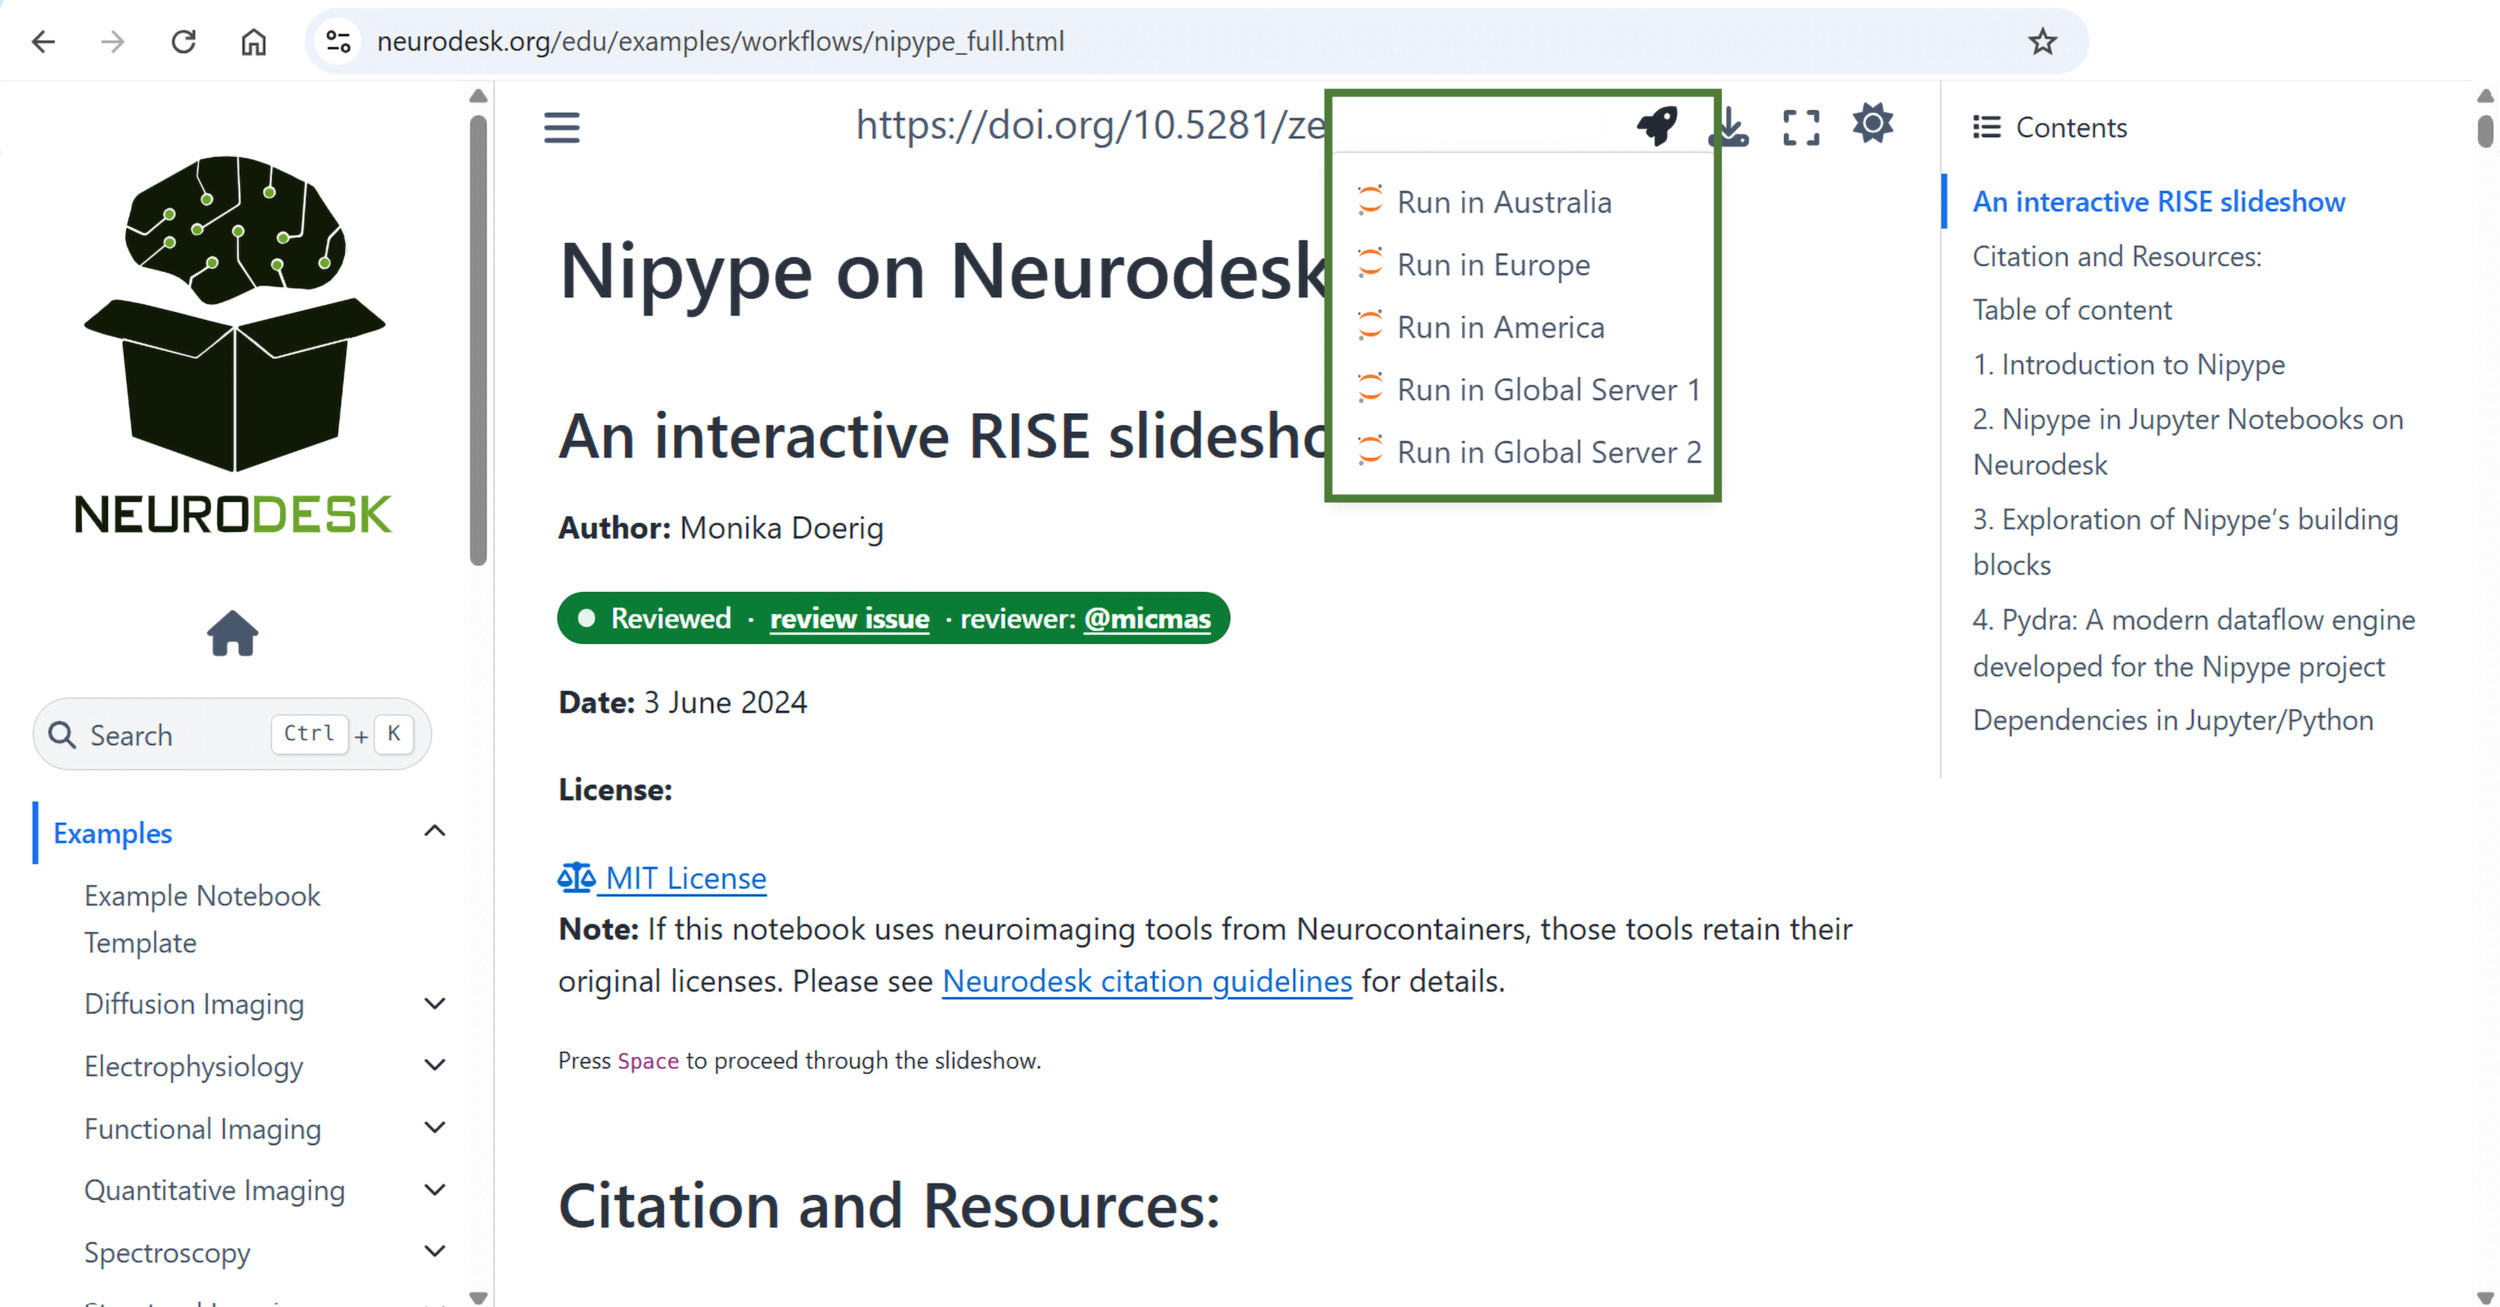The image size is (2500, 1307).
Task: Open Example Notebook Template page
Action: click(202, 919)
